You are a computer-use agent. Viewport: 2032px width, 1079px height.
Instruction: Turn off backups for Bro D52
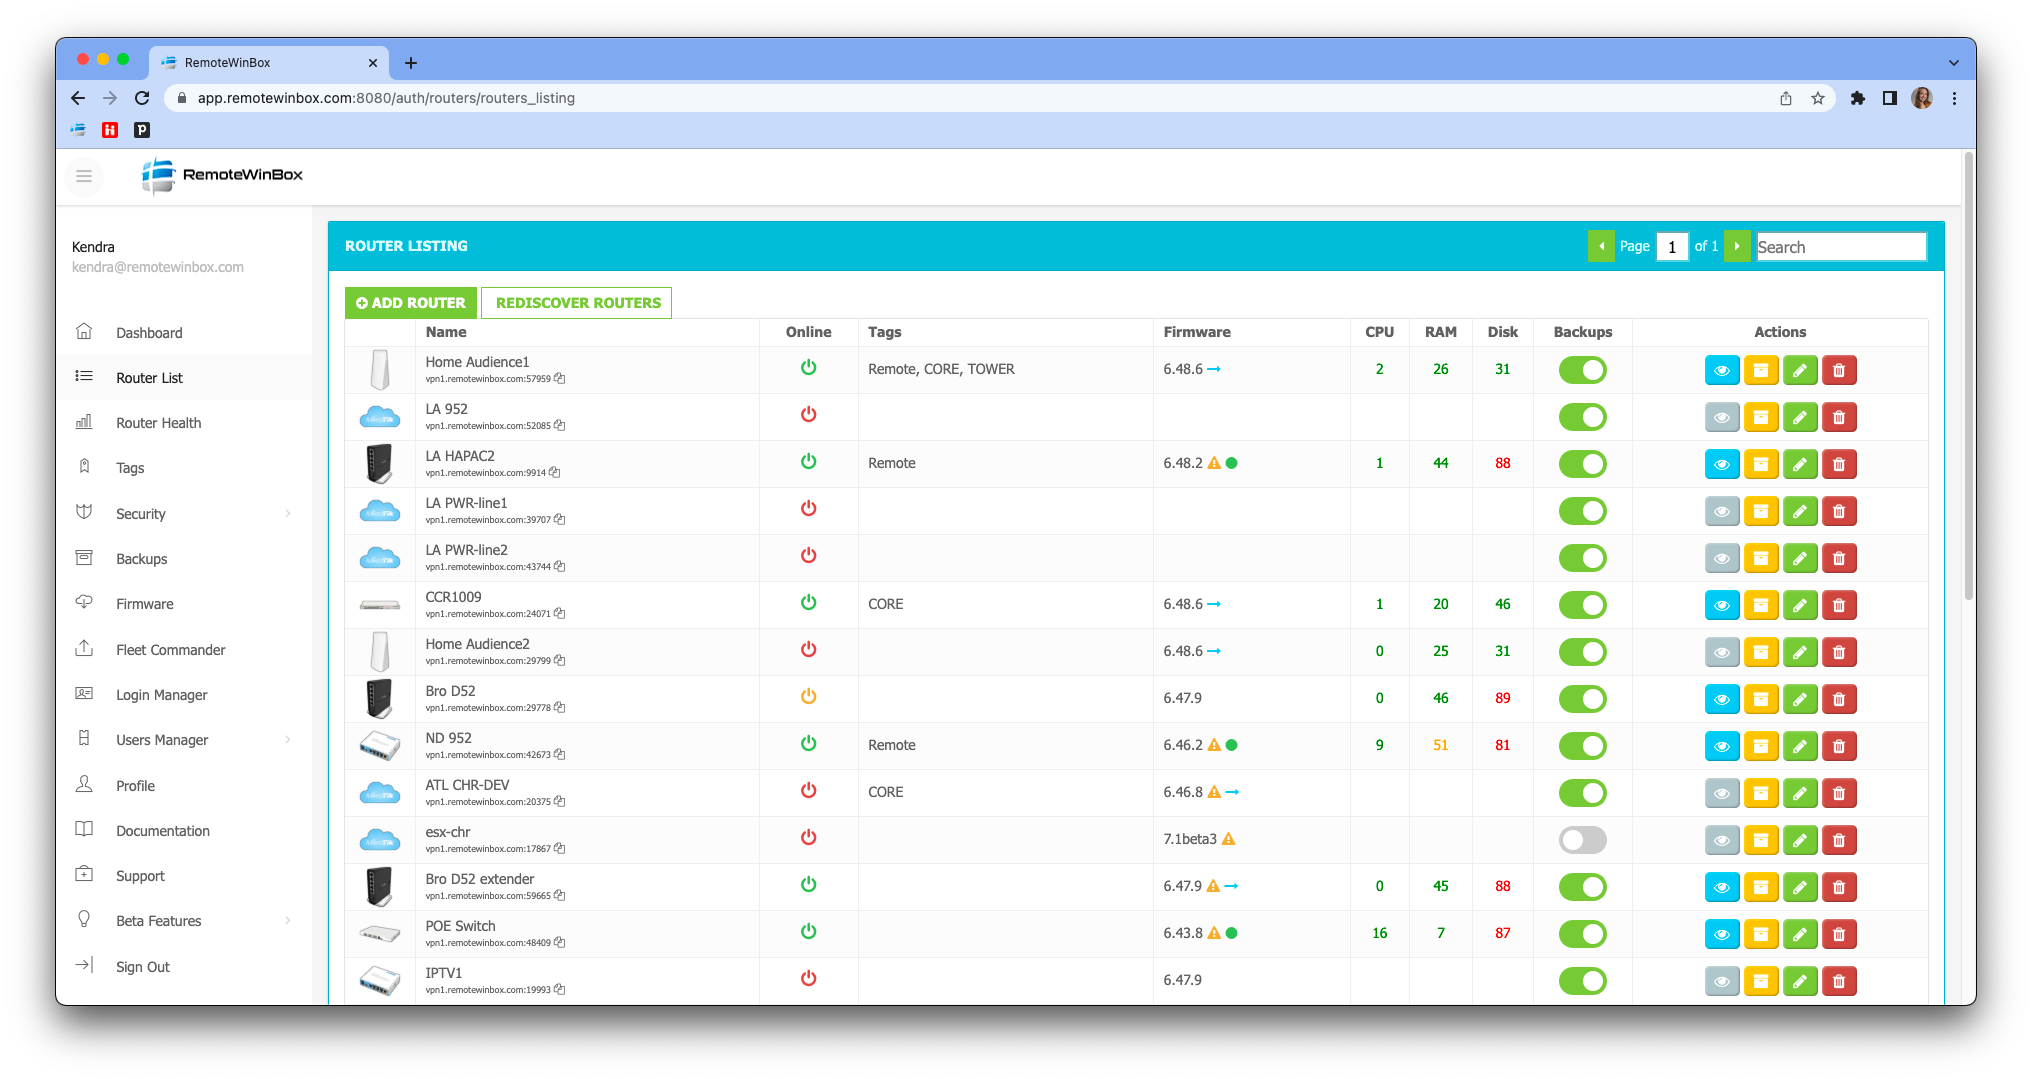point(1582,699)
